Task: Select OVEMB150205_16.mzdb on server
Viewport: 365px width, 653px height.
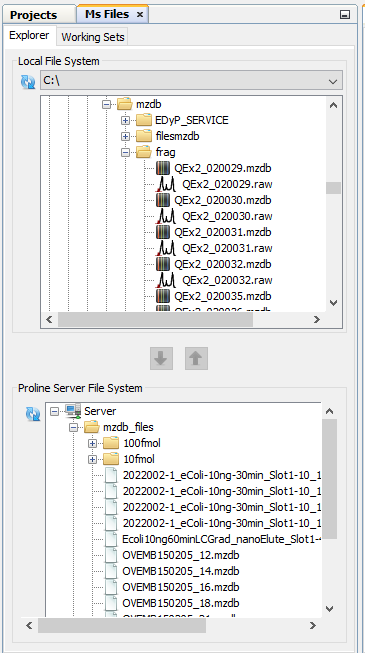Action: click(x=181, y=587)
